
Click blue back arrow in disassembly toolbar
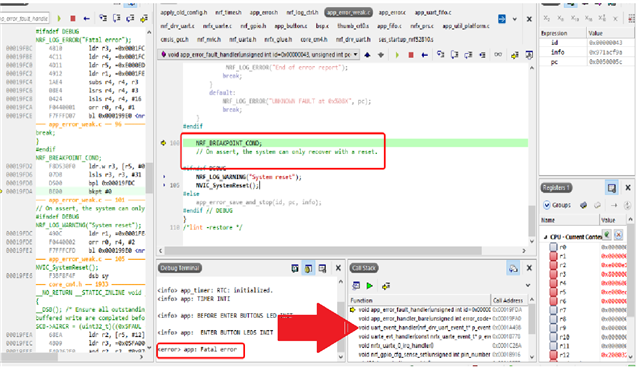click(86, 18)
